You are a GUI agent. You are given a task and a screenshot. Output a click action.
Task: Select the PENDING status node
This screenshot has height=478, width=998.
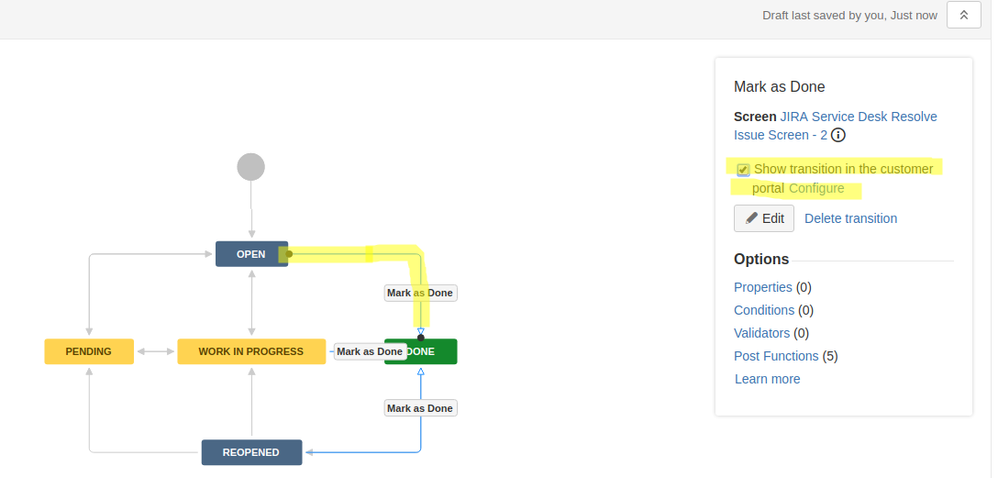[x=89, y=351]
